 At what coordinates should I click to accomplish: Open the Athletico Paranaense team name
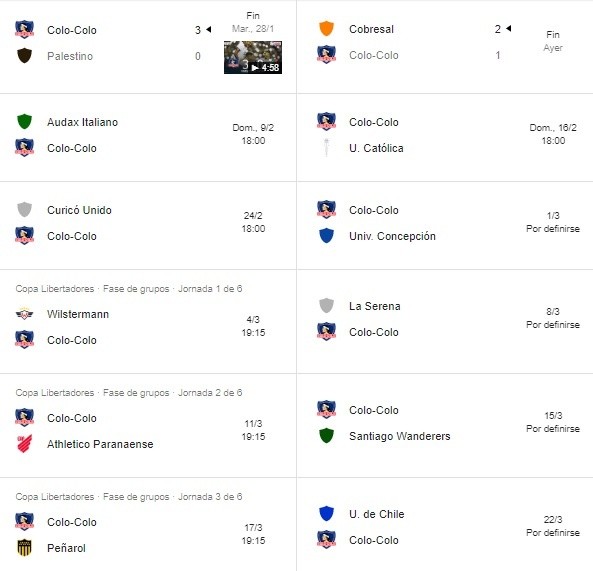(x=100, y=444)
